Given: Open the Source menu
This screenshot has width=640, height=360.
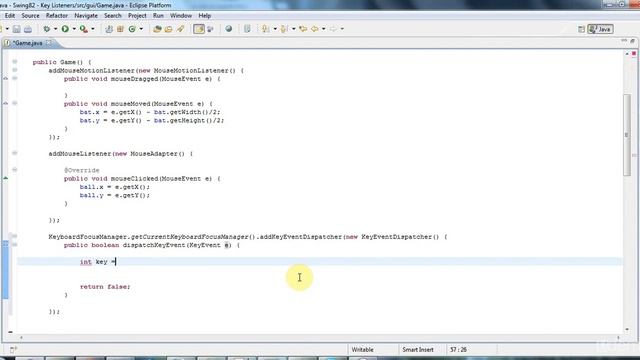Looking at the screenshot, I should pyautogui.click(x=30, y=16).
